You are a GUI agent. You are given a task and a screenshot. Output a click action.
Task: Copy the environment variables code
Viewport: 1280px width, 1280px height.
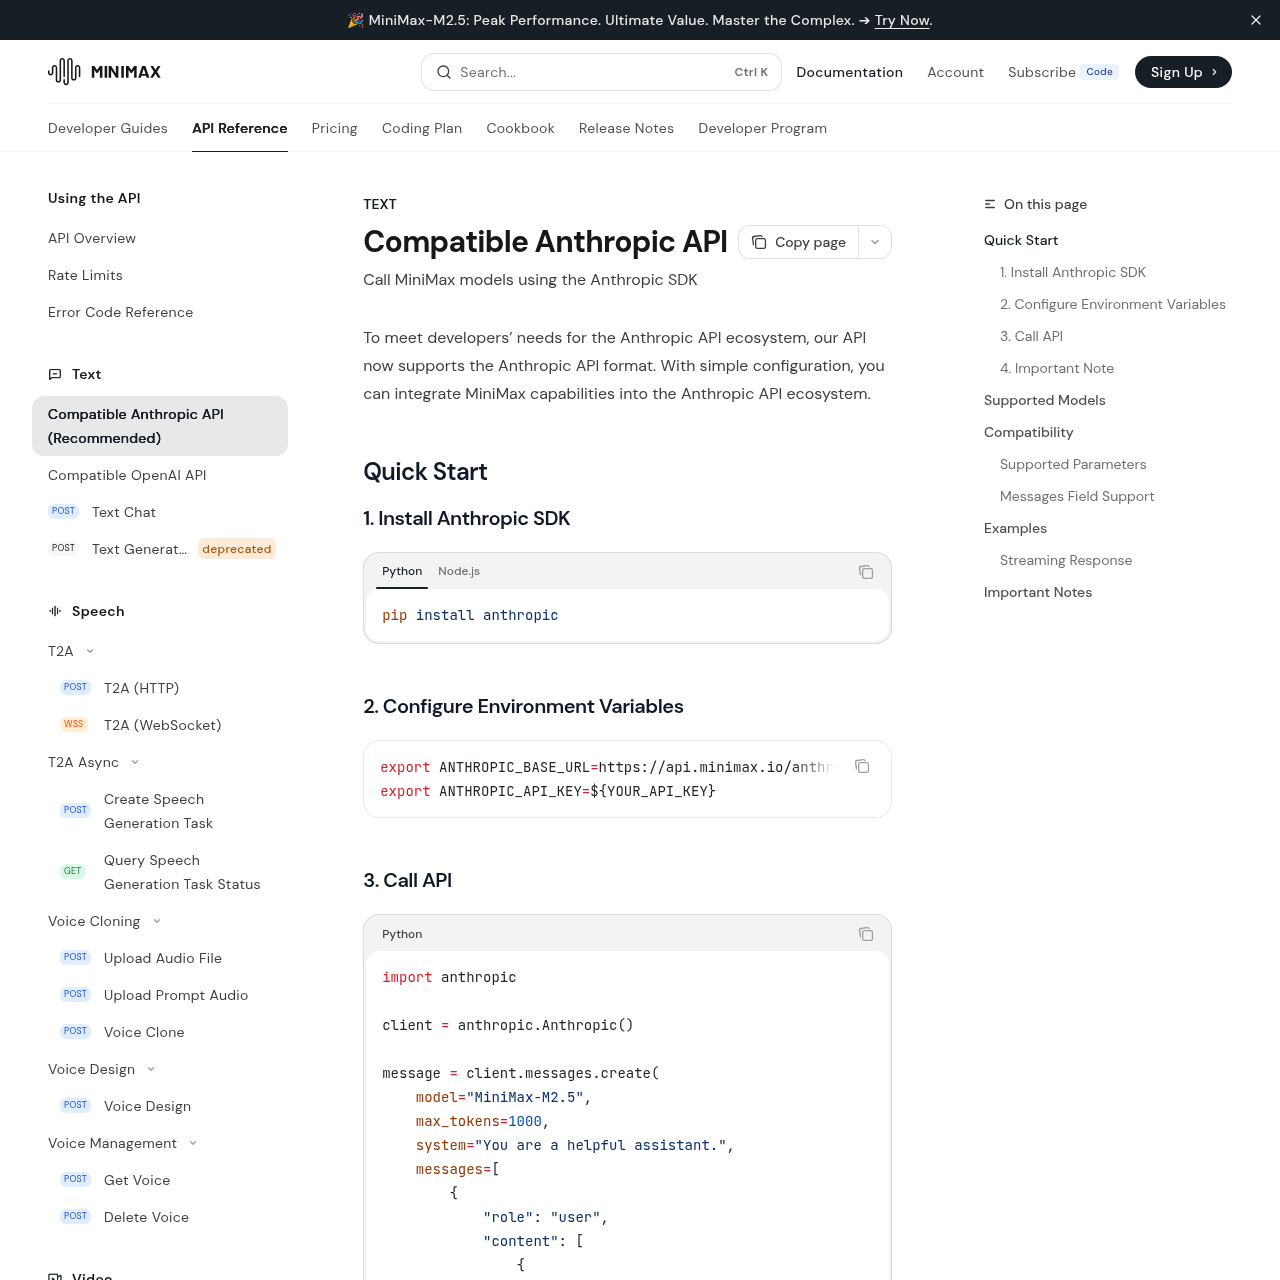point(862,766)
